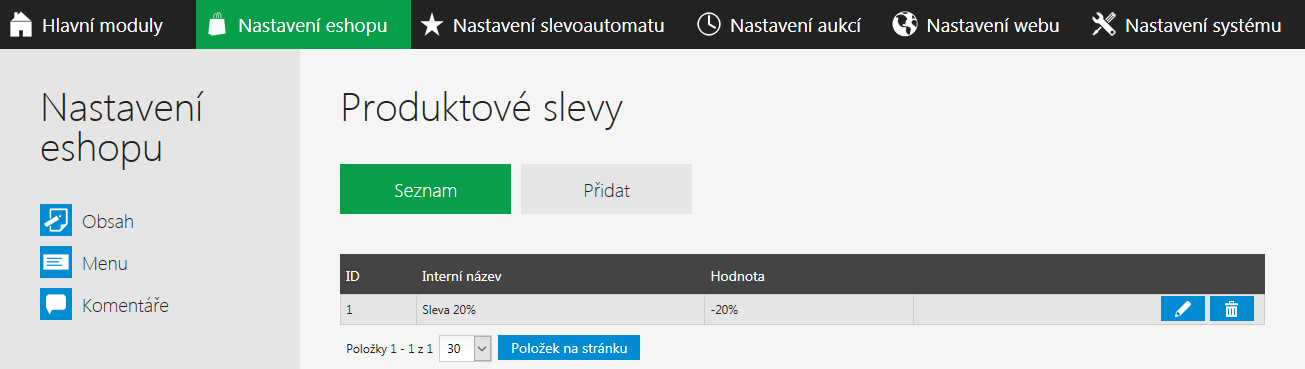The width and height of the screenshot is (1305, 369).
Task: Click the globe icon for Nastavení webu
Action: (905, 25)
